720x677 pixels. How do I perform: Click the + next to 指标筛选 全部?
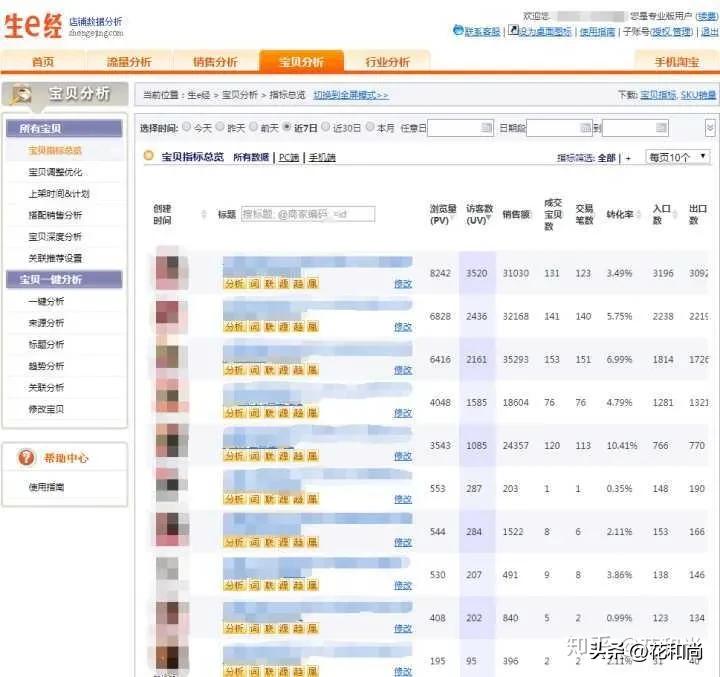tap(628, 158)
